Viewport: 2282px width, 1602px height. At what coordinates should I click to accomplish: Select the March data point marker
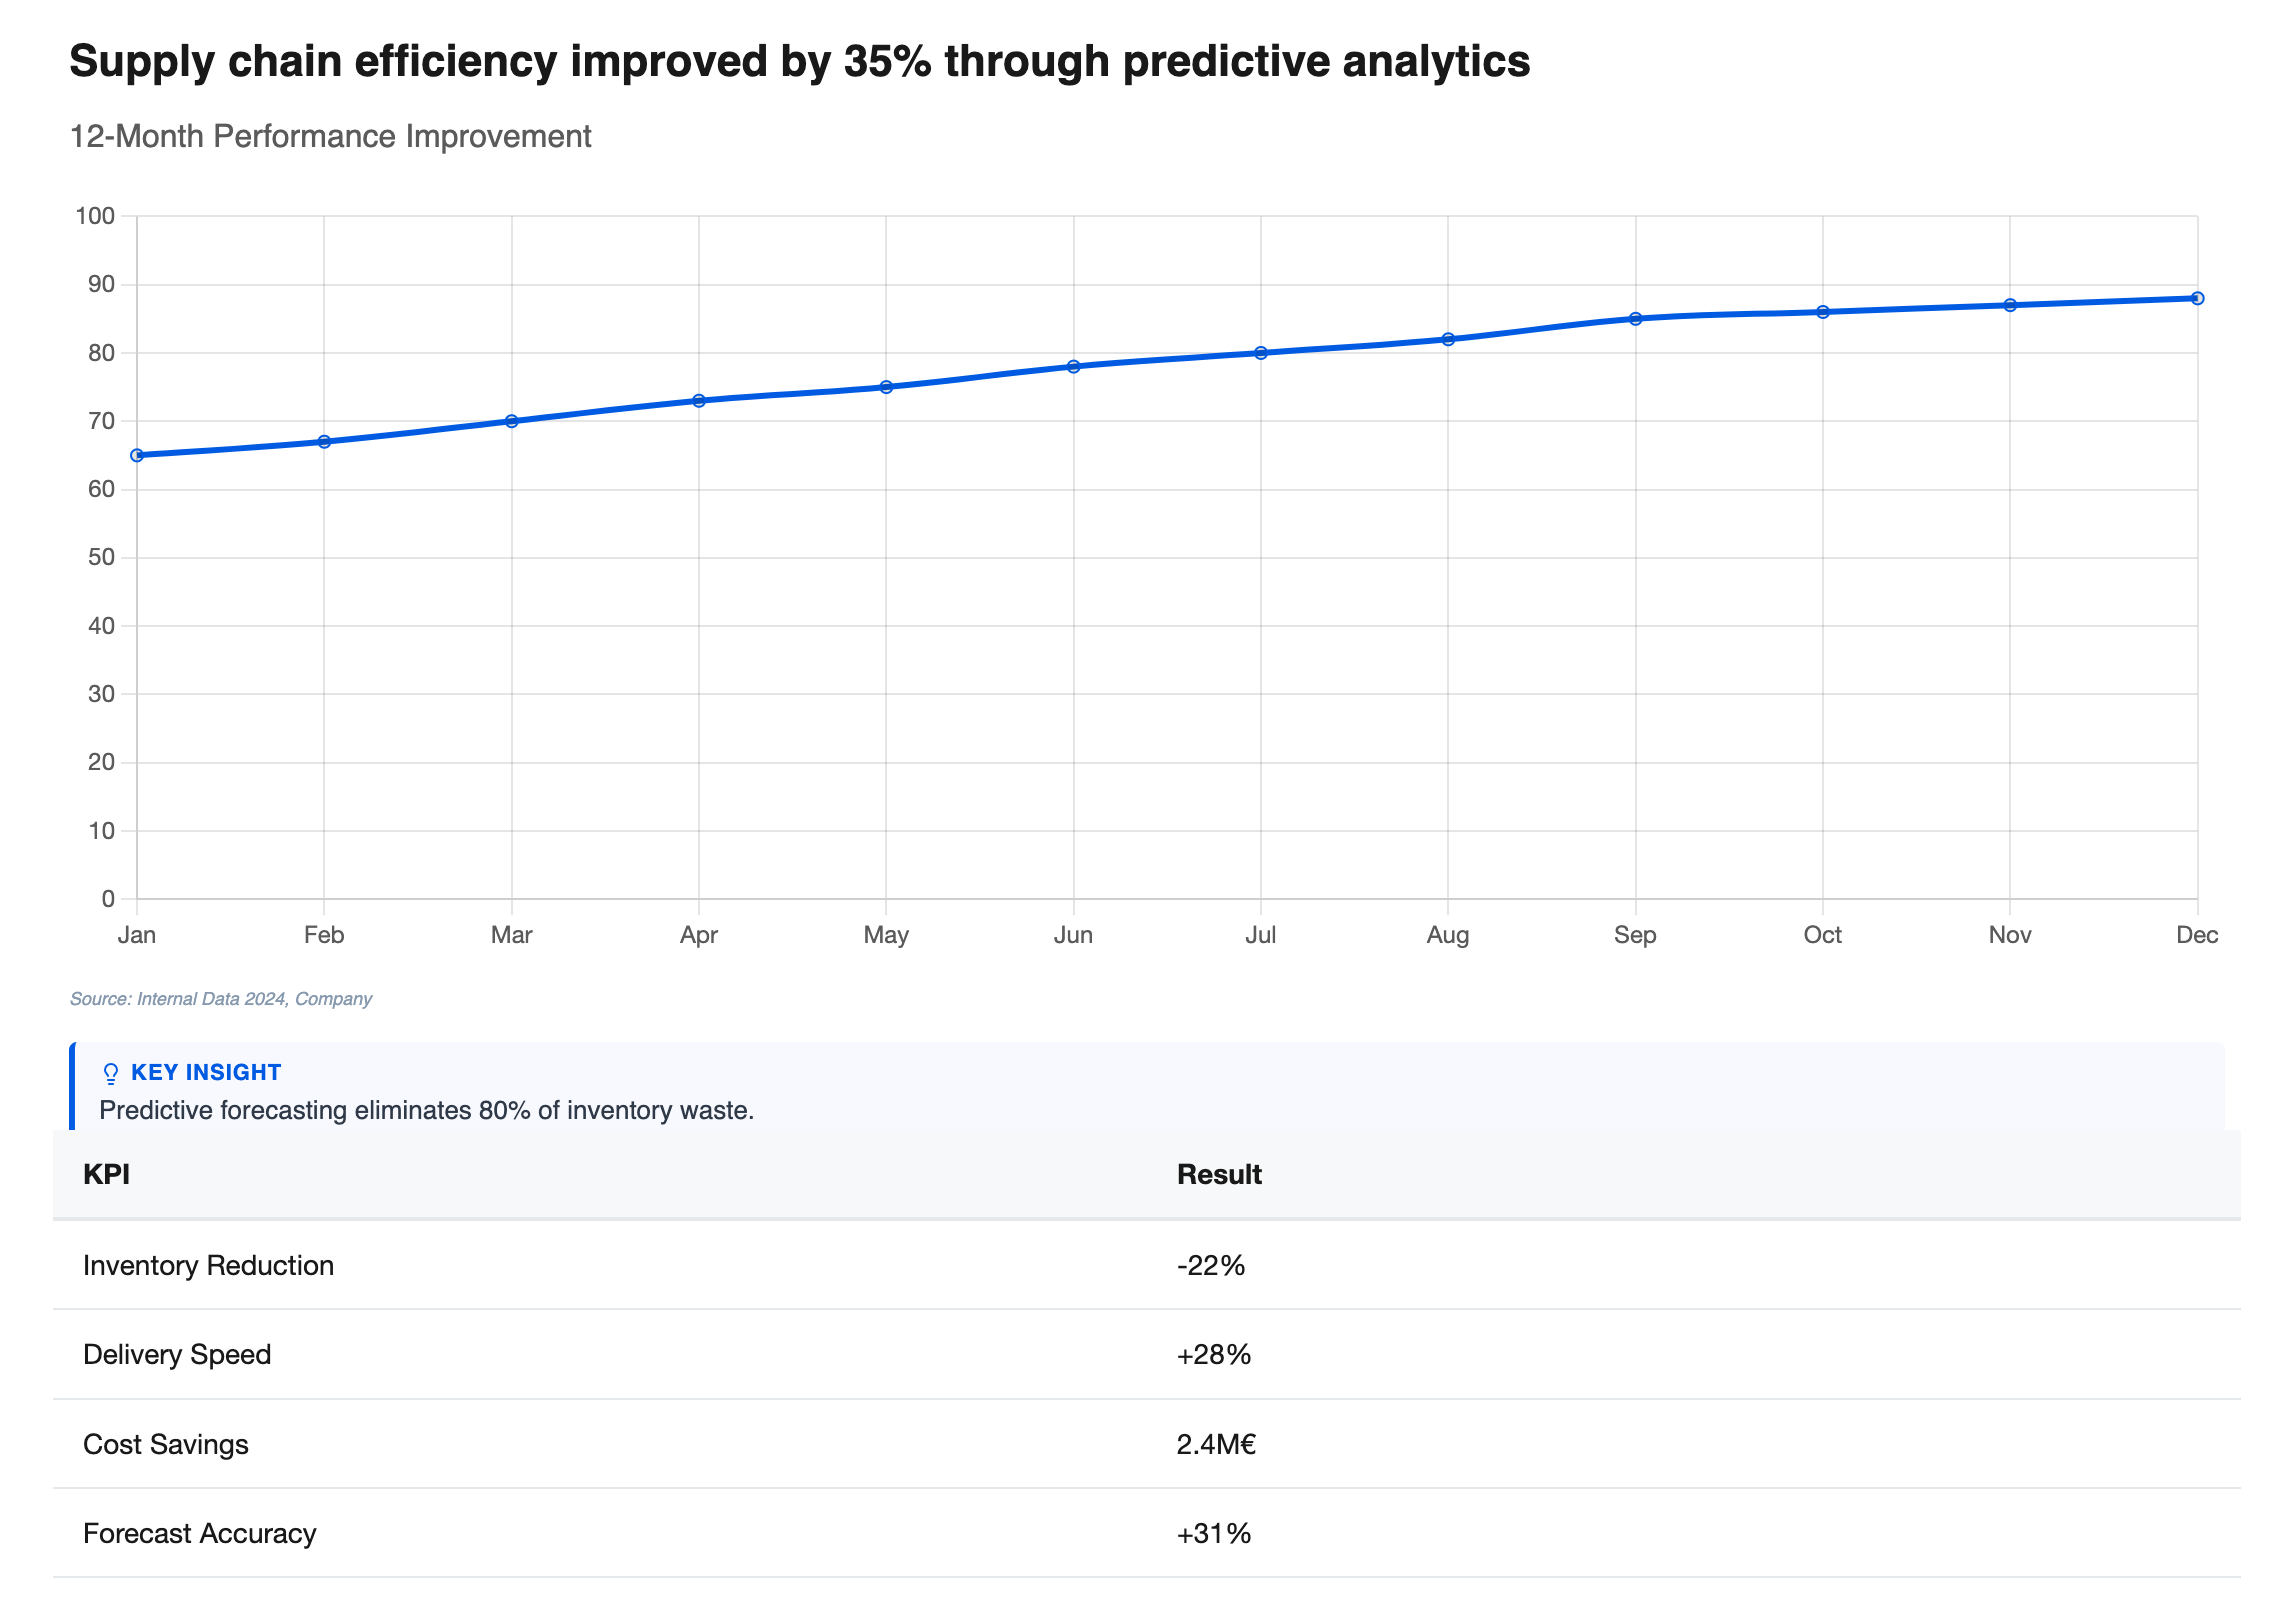tap(512, 421)
